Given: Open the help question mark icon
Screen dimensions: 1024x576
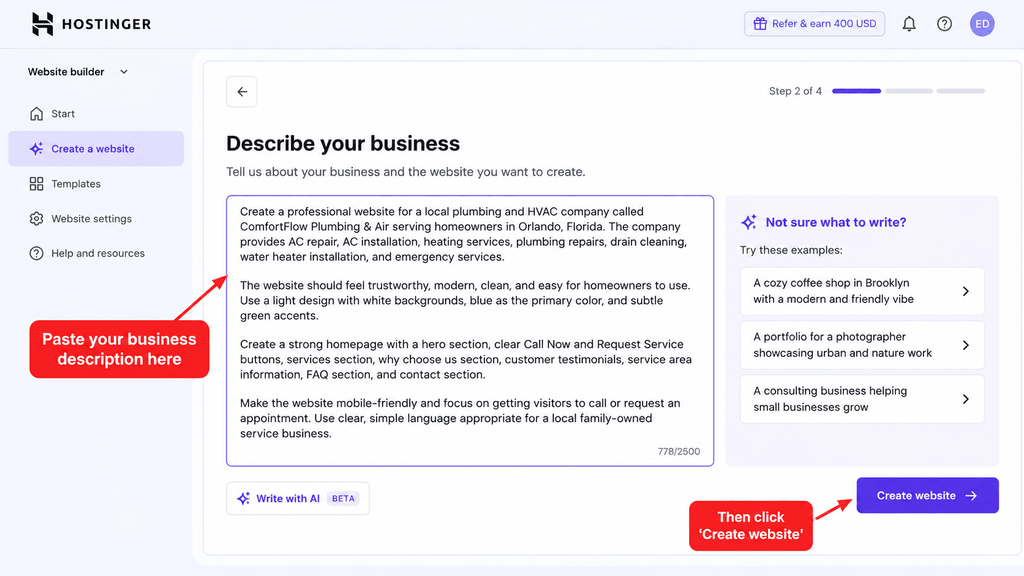Looking at the screenshot, I should pyautogui.click(x=944, y=24).
